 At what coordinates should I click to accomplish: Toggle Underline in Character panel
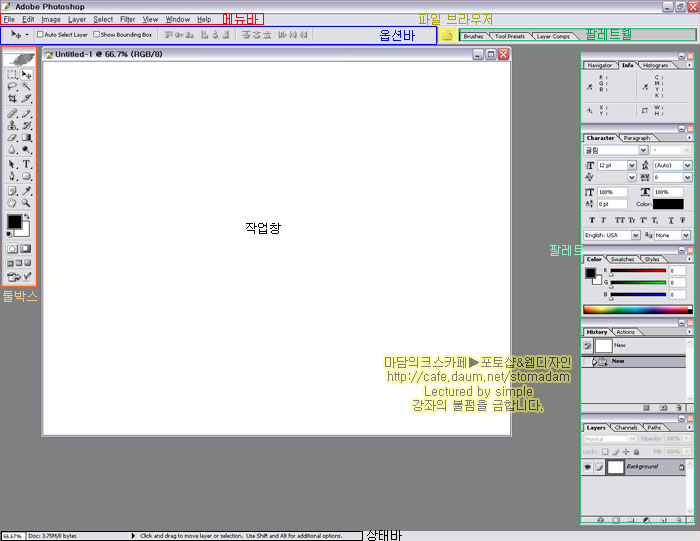[x=671, y=220]
